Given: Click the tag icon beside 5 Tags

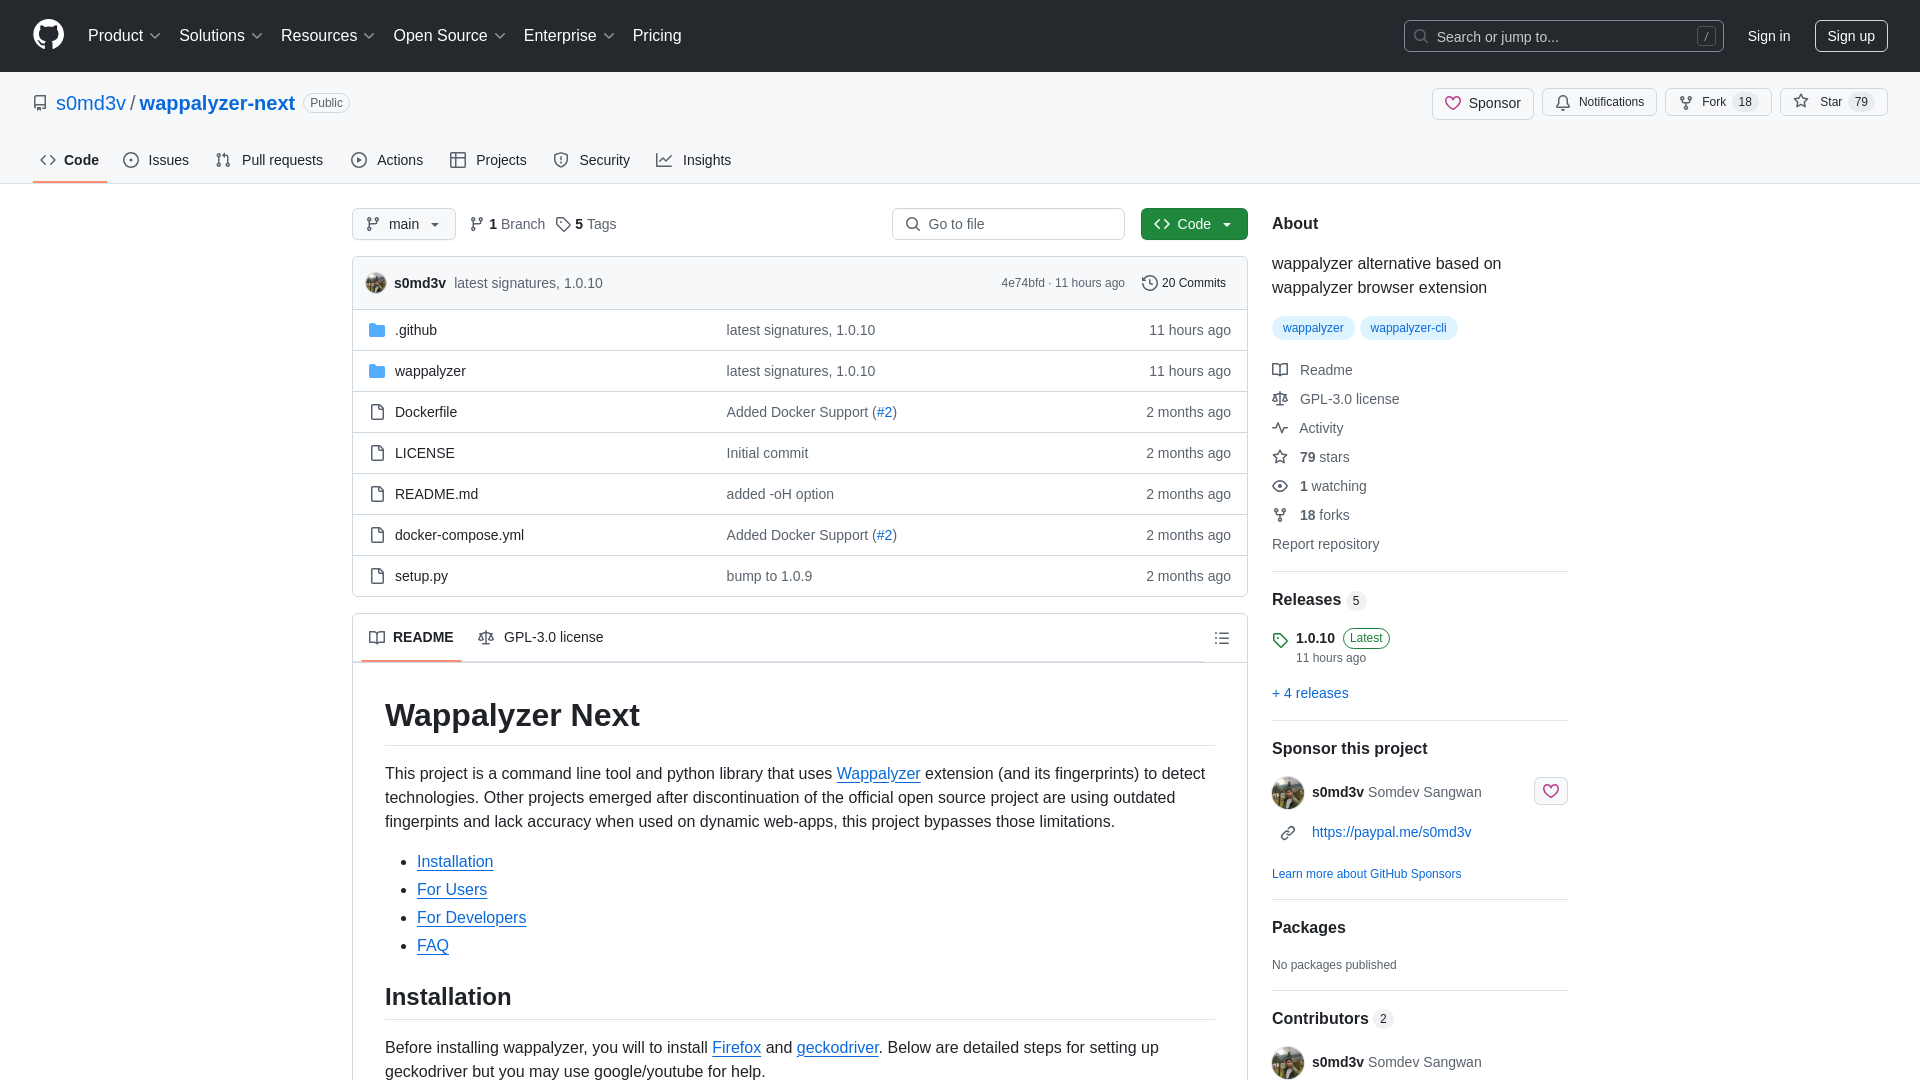Looking at the screenshot, I should [563, 224].
